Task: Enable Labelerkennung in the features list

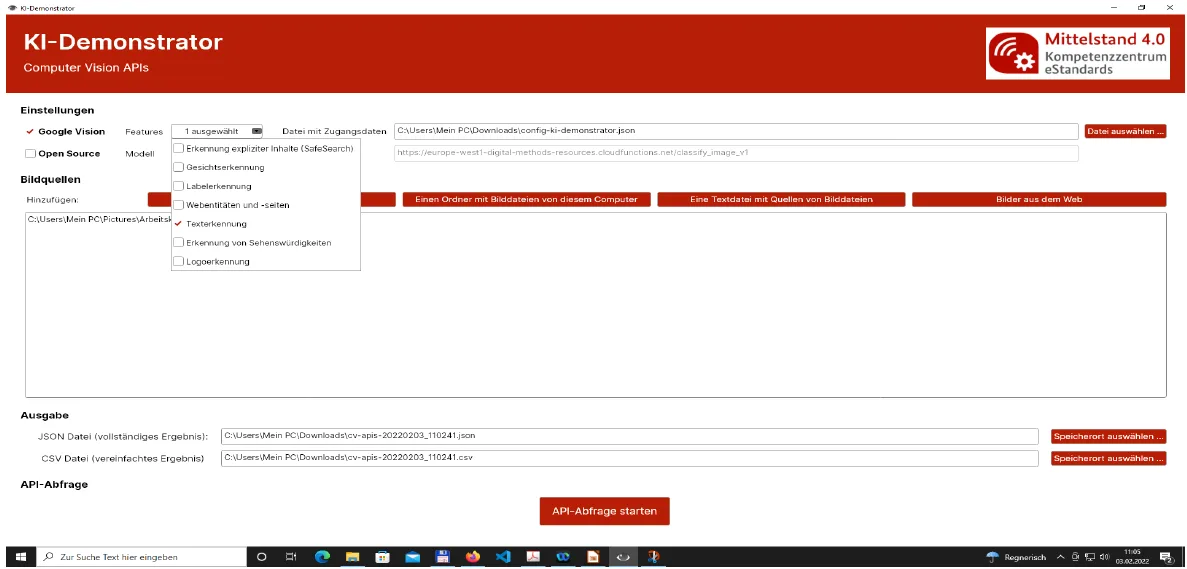Action: pyautogui.click(x=179, y=186)
